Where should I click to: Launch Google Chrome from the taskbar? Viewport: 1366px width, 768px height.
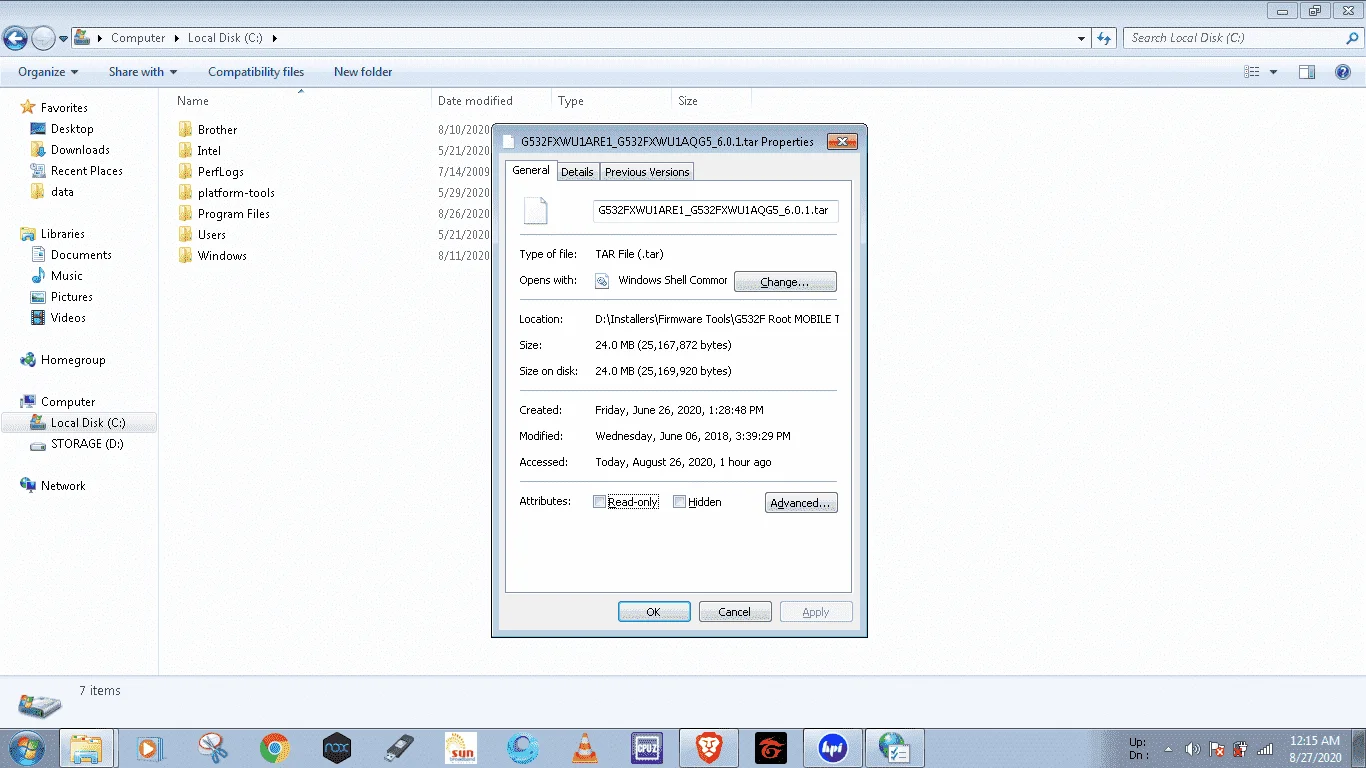274,748
